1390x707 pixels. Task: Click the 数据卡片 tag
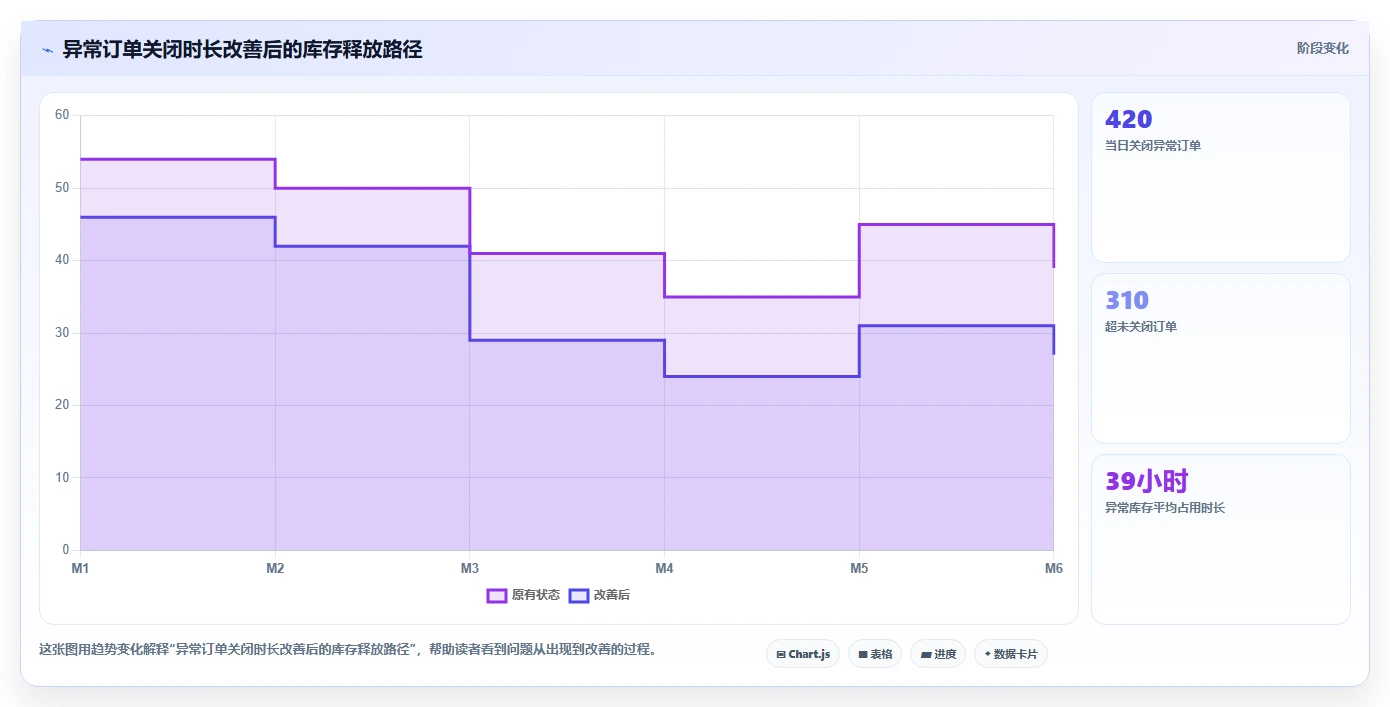(x=1011, y=654)
